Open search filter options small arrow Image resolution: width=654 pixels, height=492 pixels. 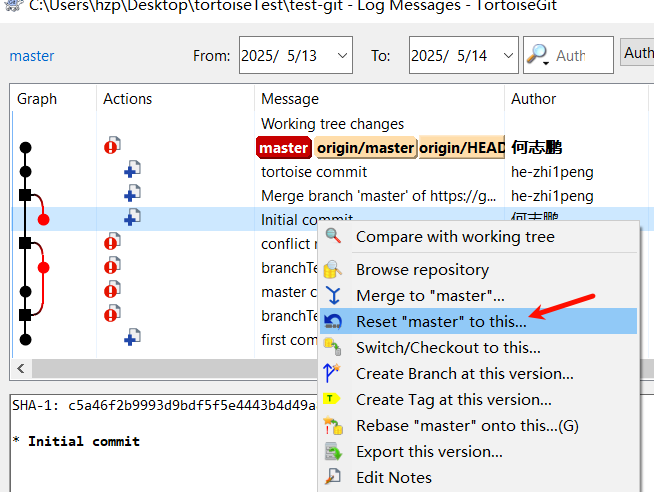[546, 63]
